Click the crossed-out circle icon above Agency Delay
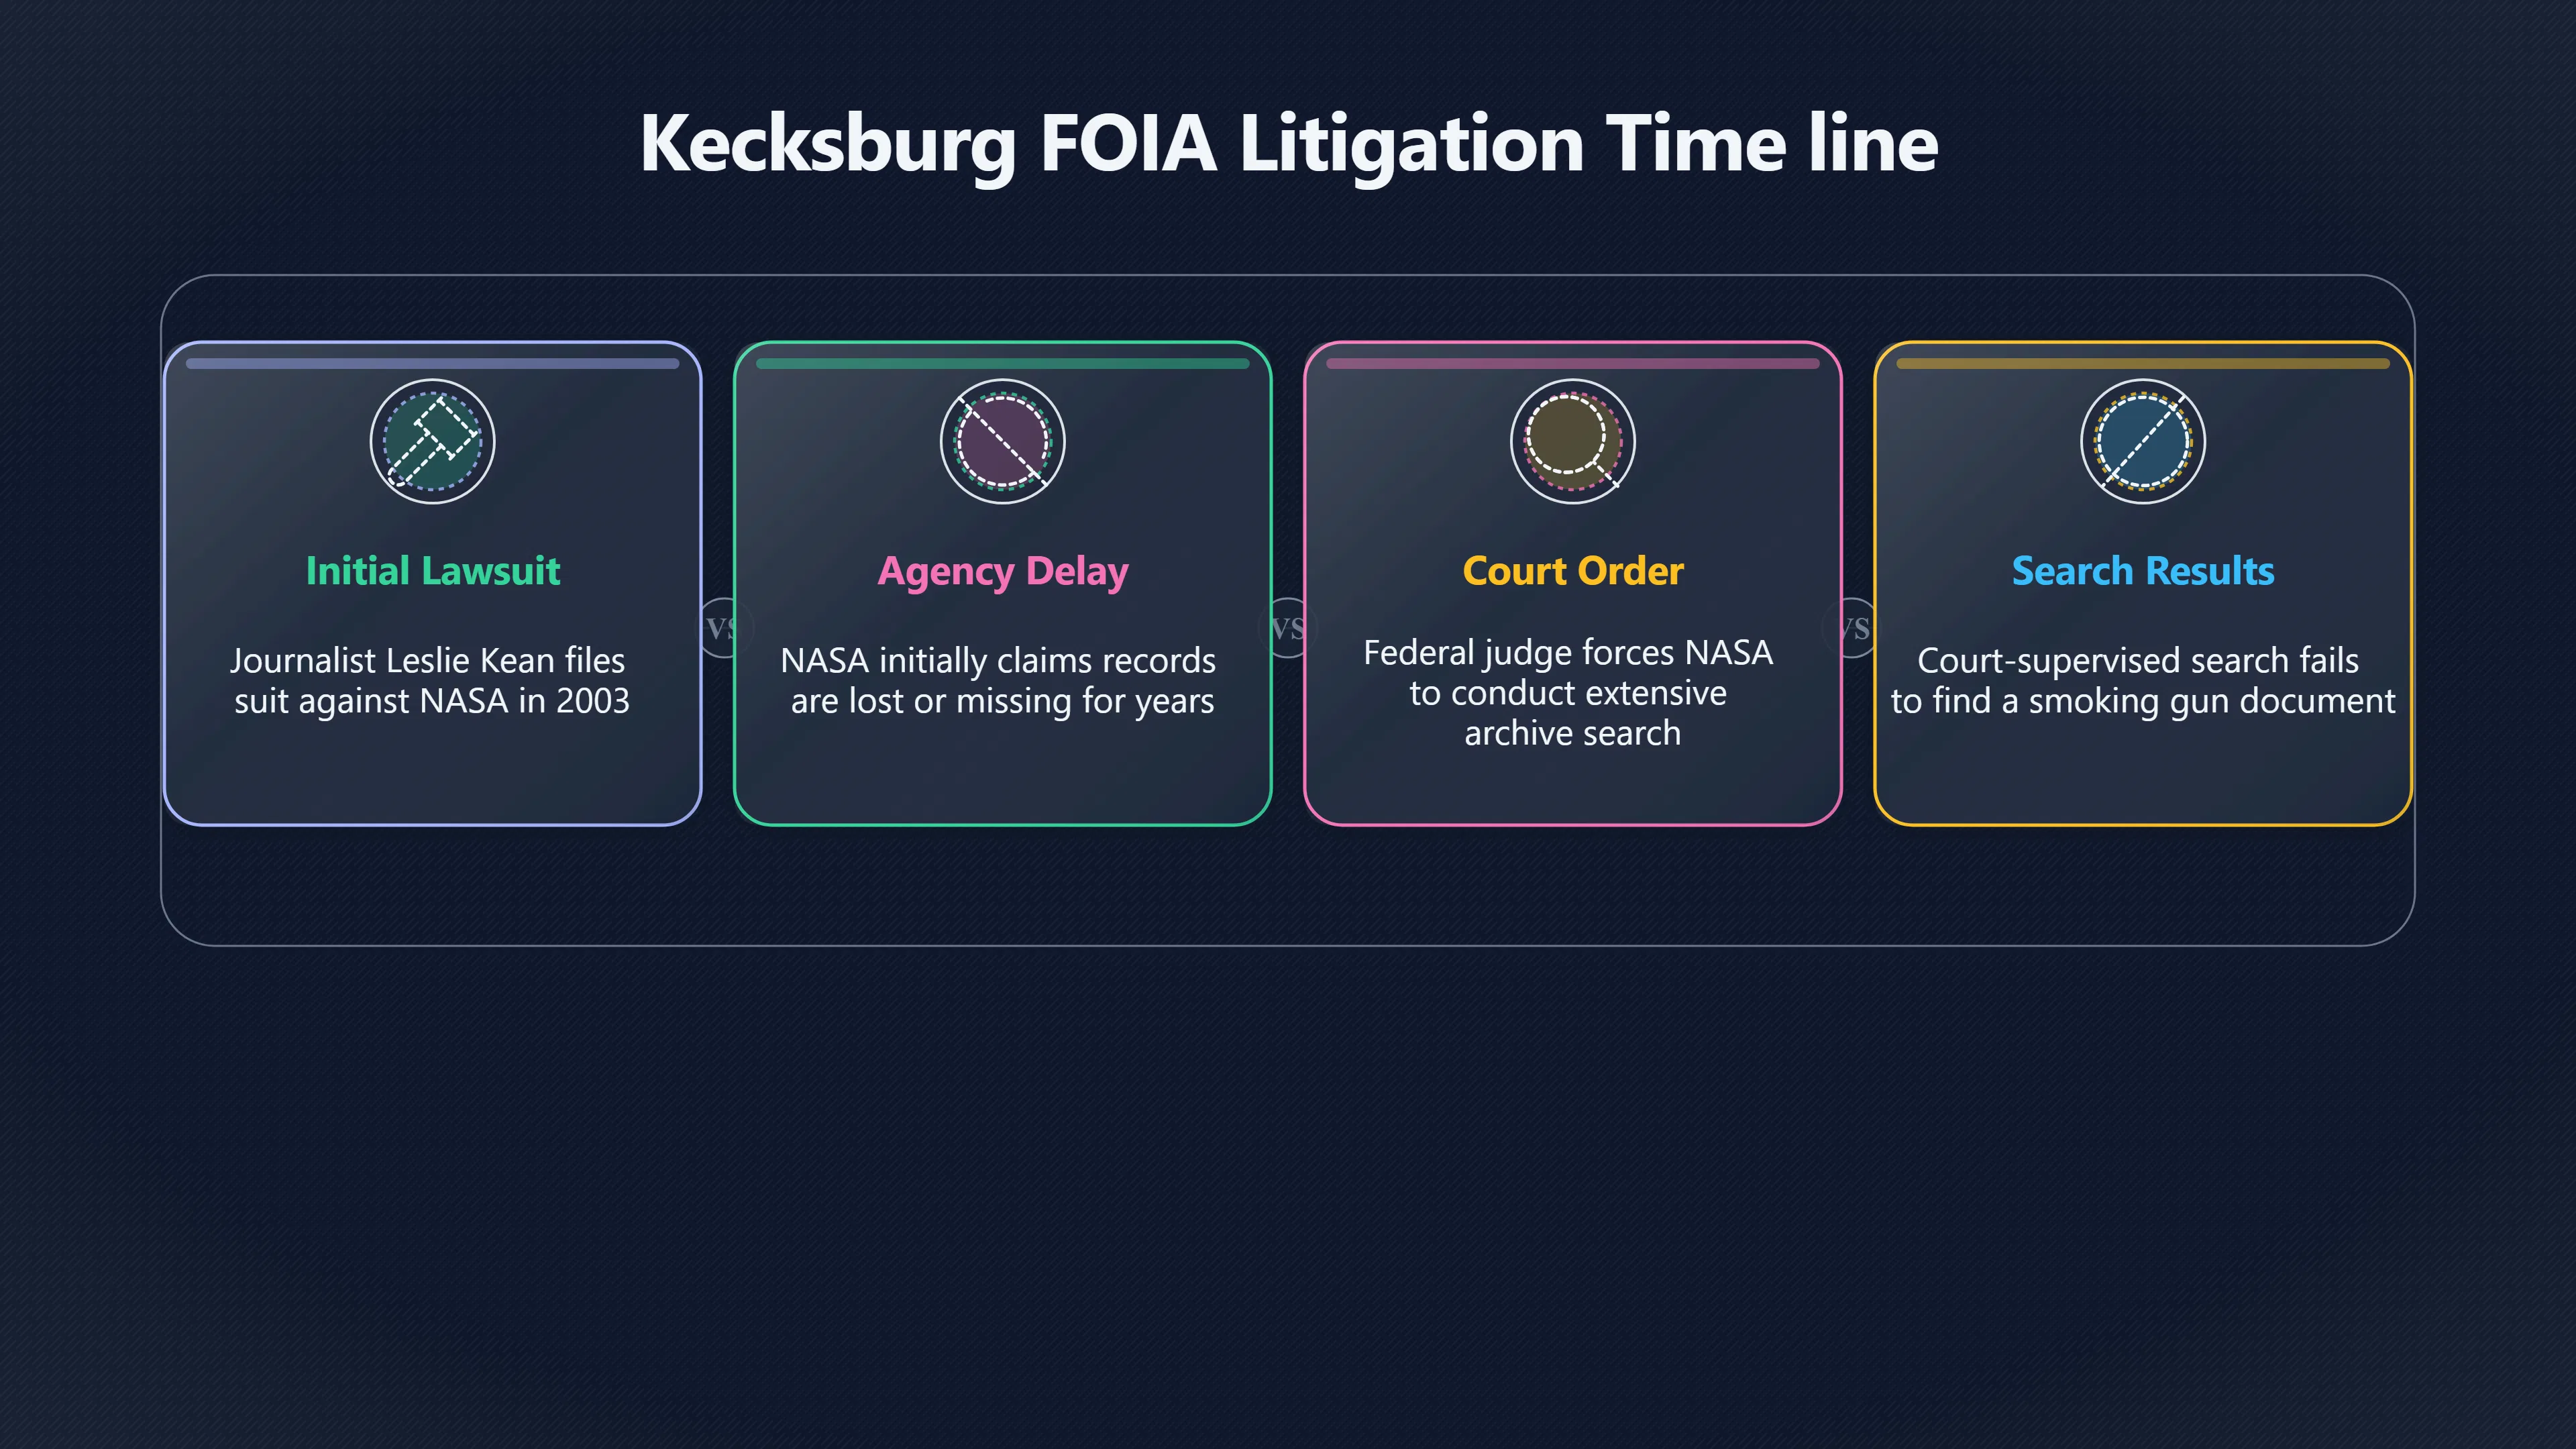Viewport: 2576px width, 1449px height. click(1002, 441)
